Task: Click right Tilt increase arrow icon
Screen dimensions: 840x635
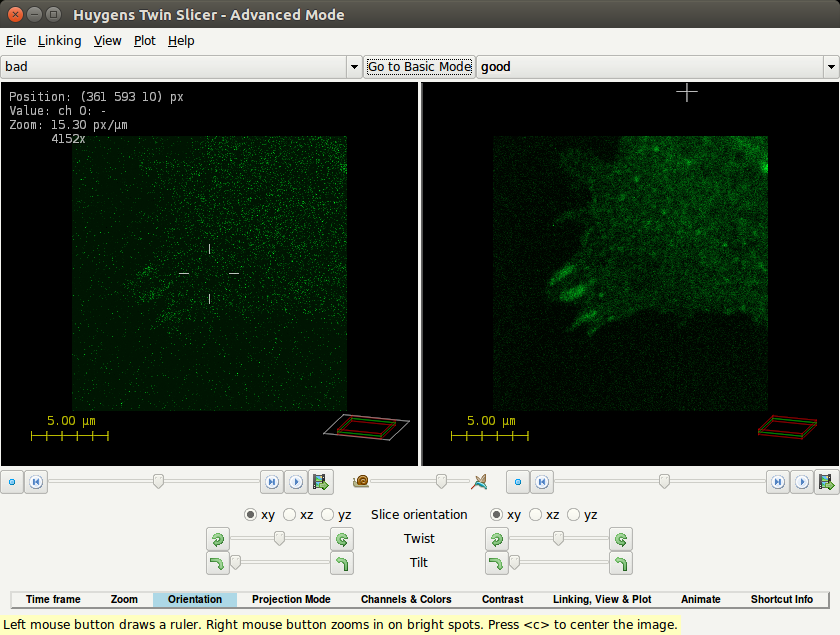Action: pos(622,564)
